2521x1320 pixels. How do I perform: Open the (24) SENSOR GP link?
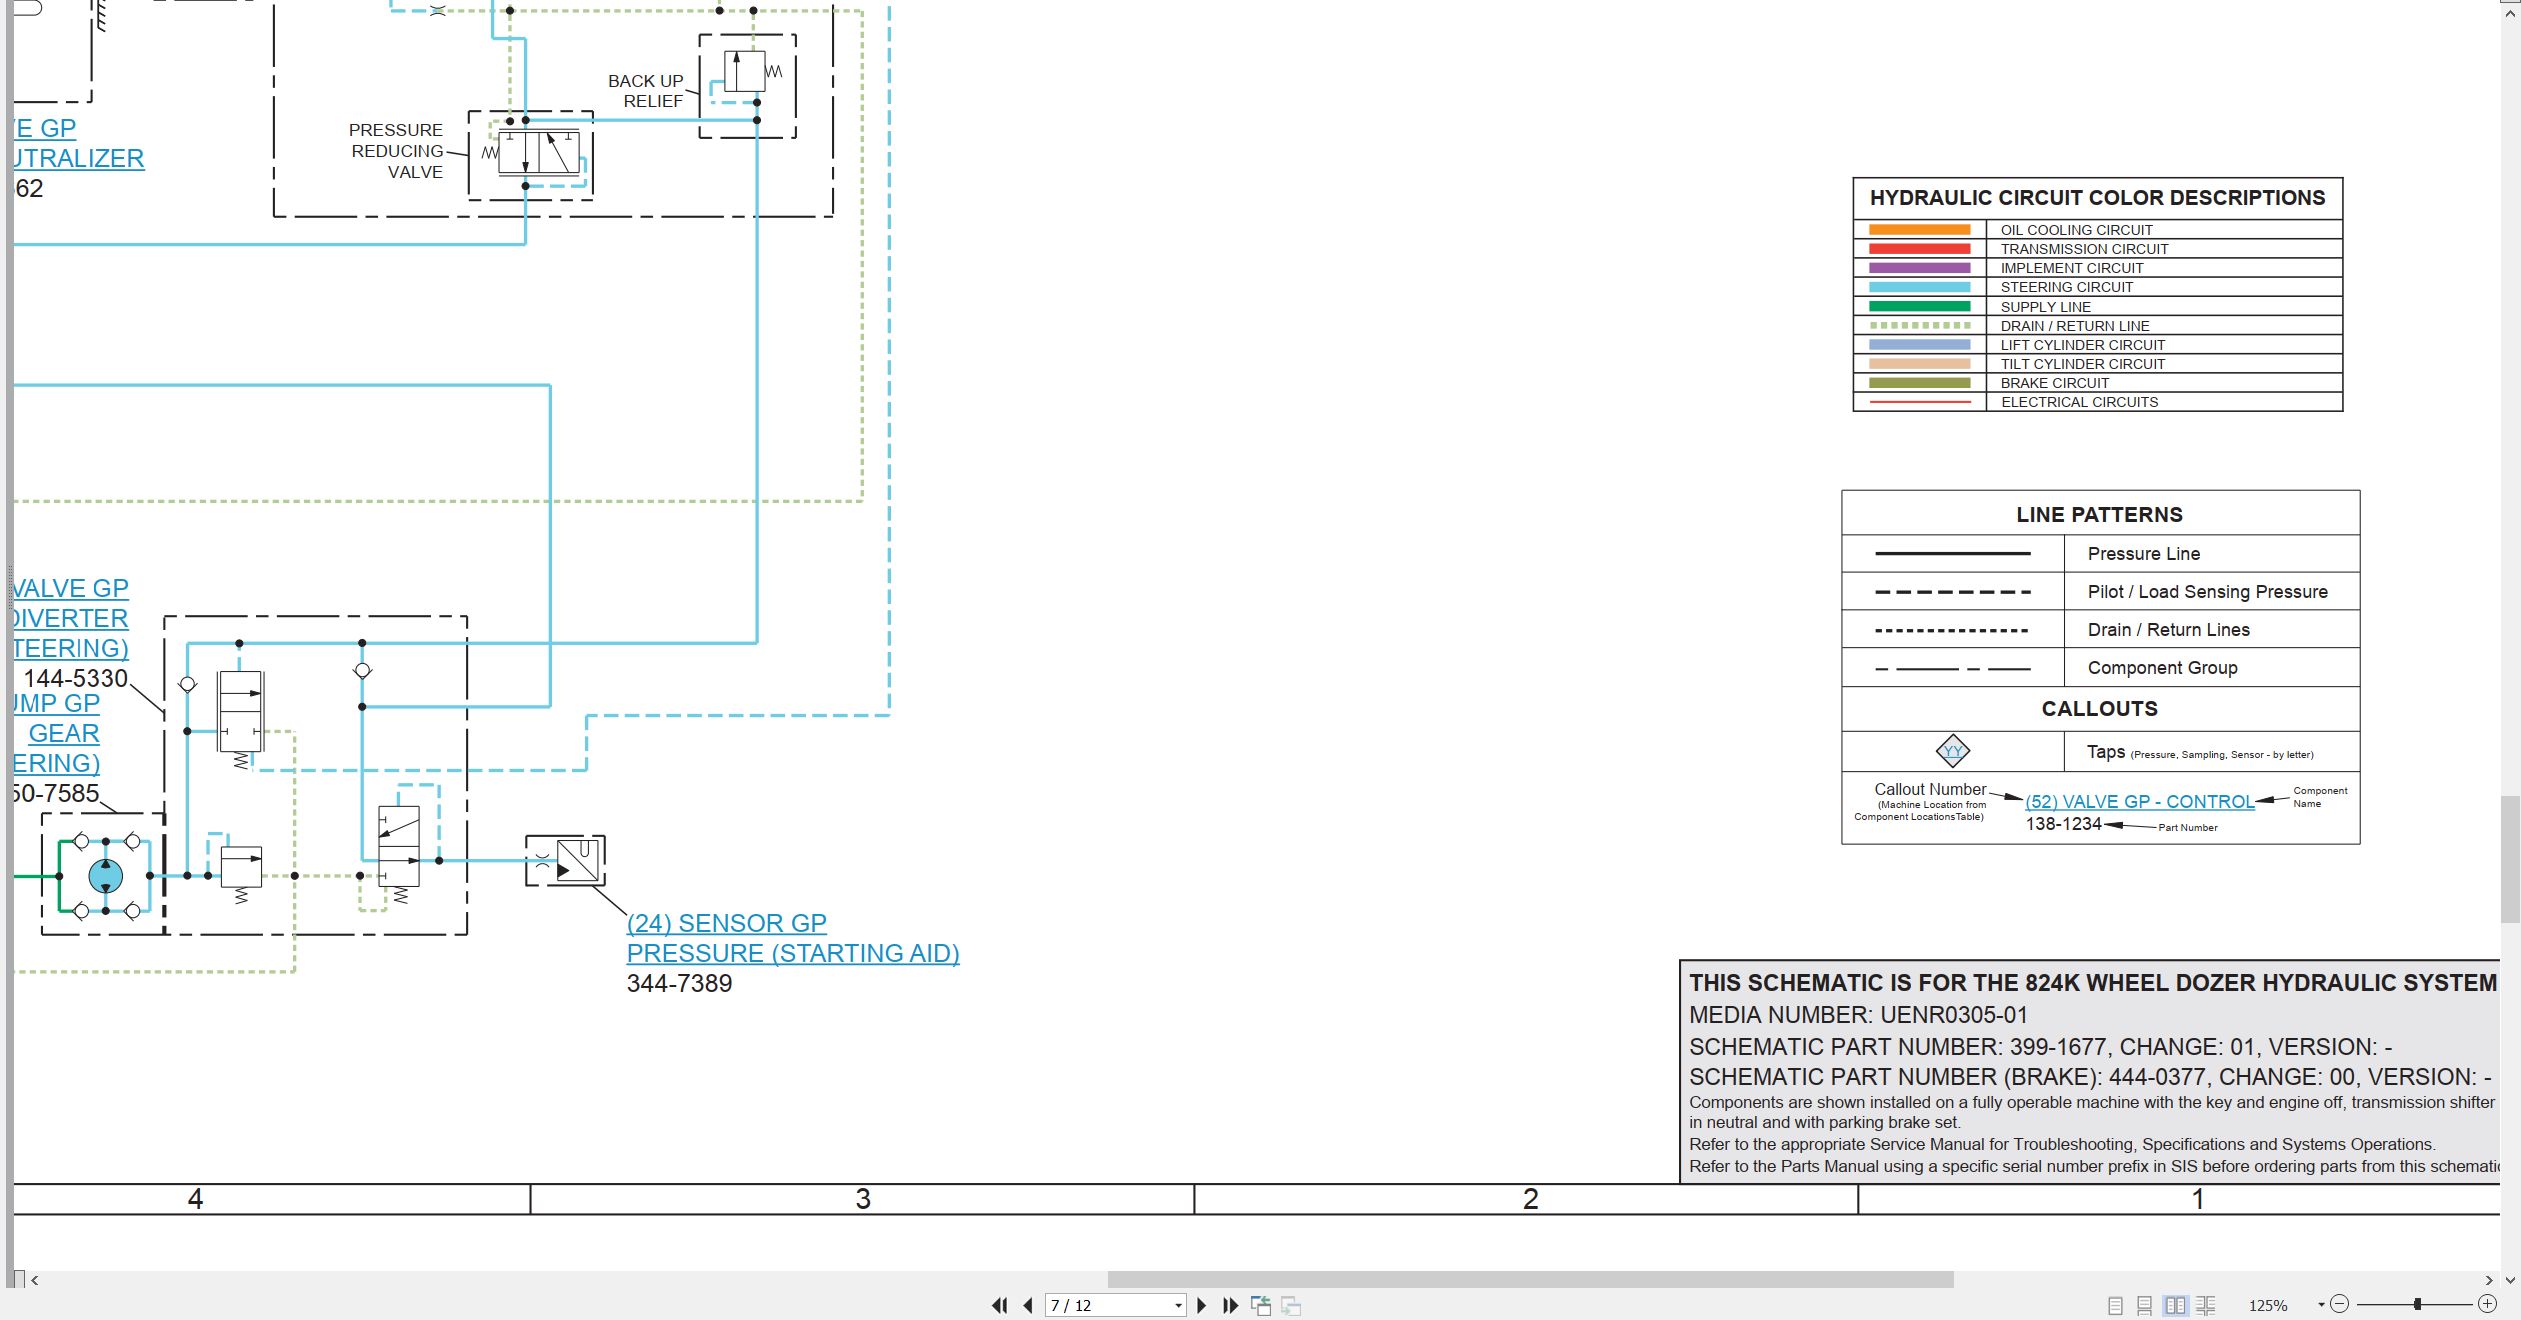pyautogui.click(x=727, y=923)
